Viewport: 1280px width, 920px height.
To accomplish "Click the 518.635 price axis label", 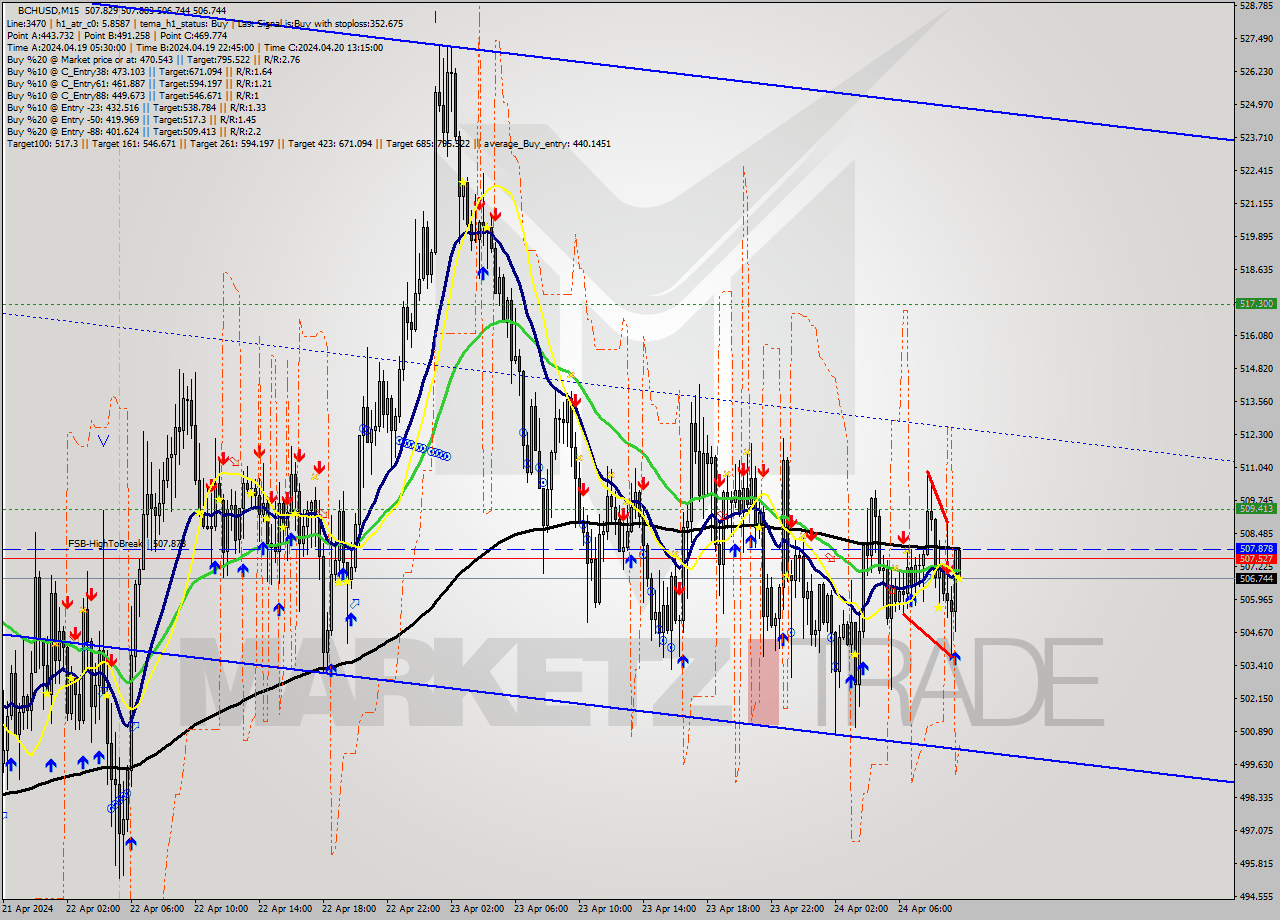I will coord(1255,270).
